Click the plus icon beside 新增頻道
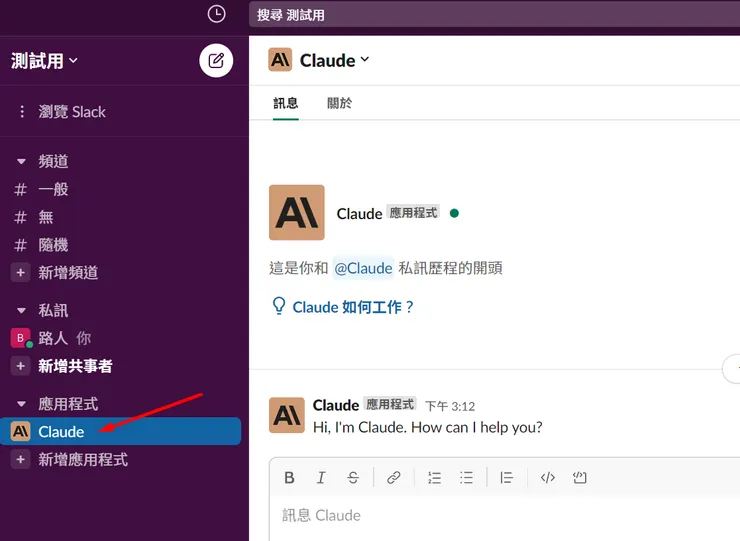Image resolution: width=740 pixels, height=541 pixels. 20,272
